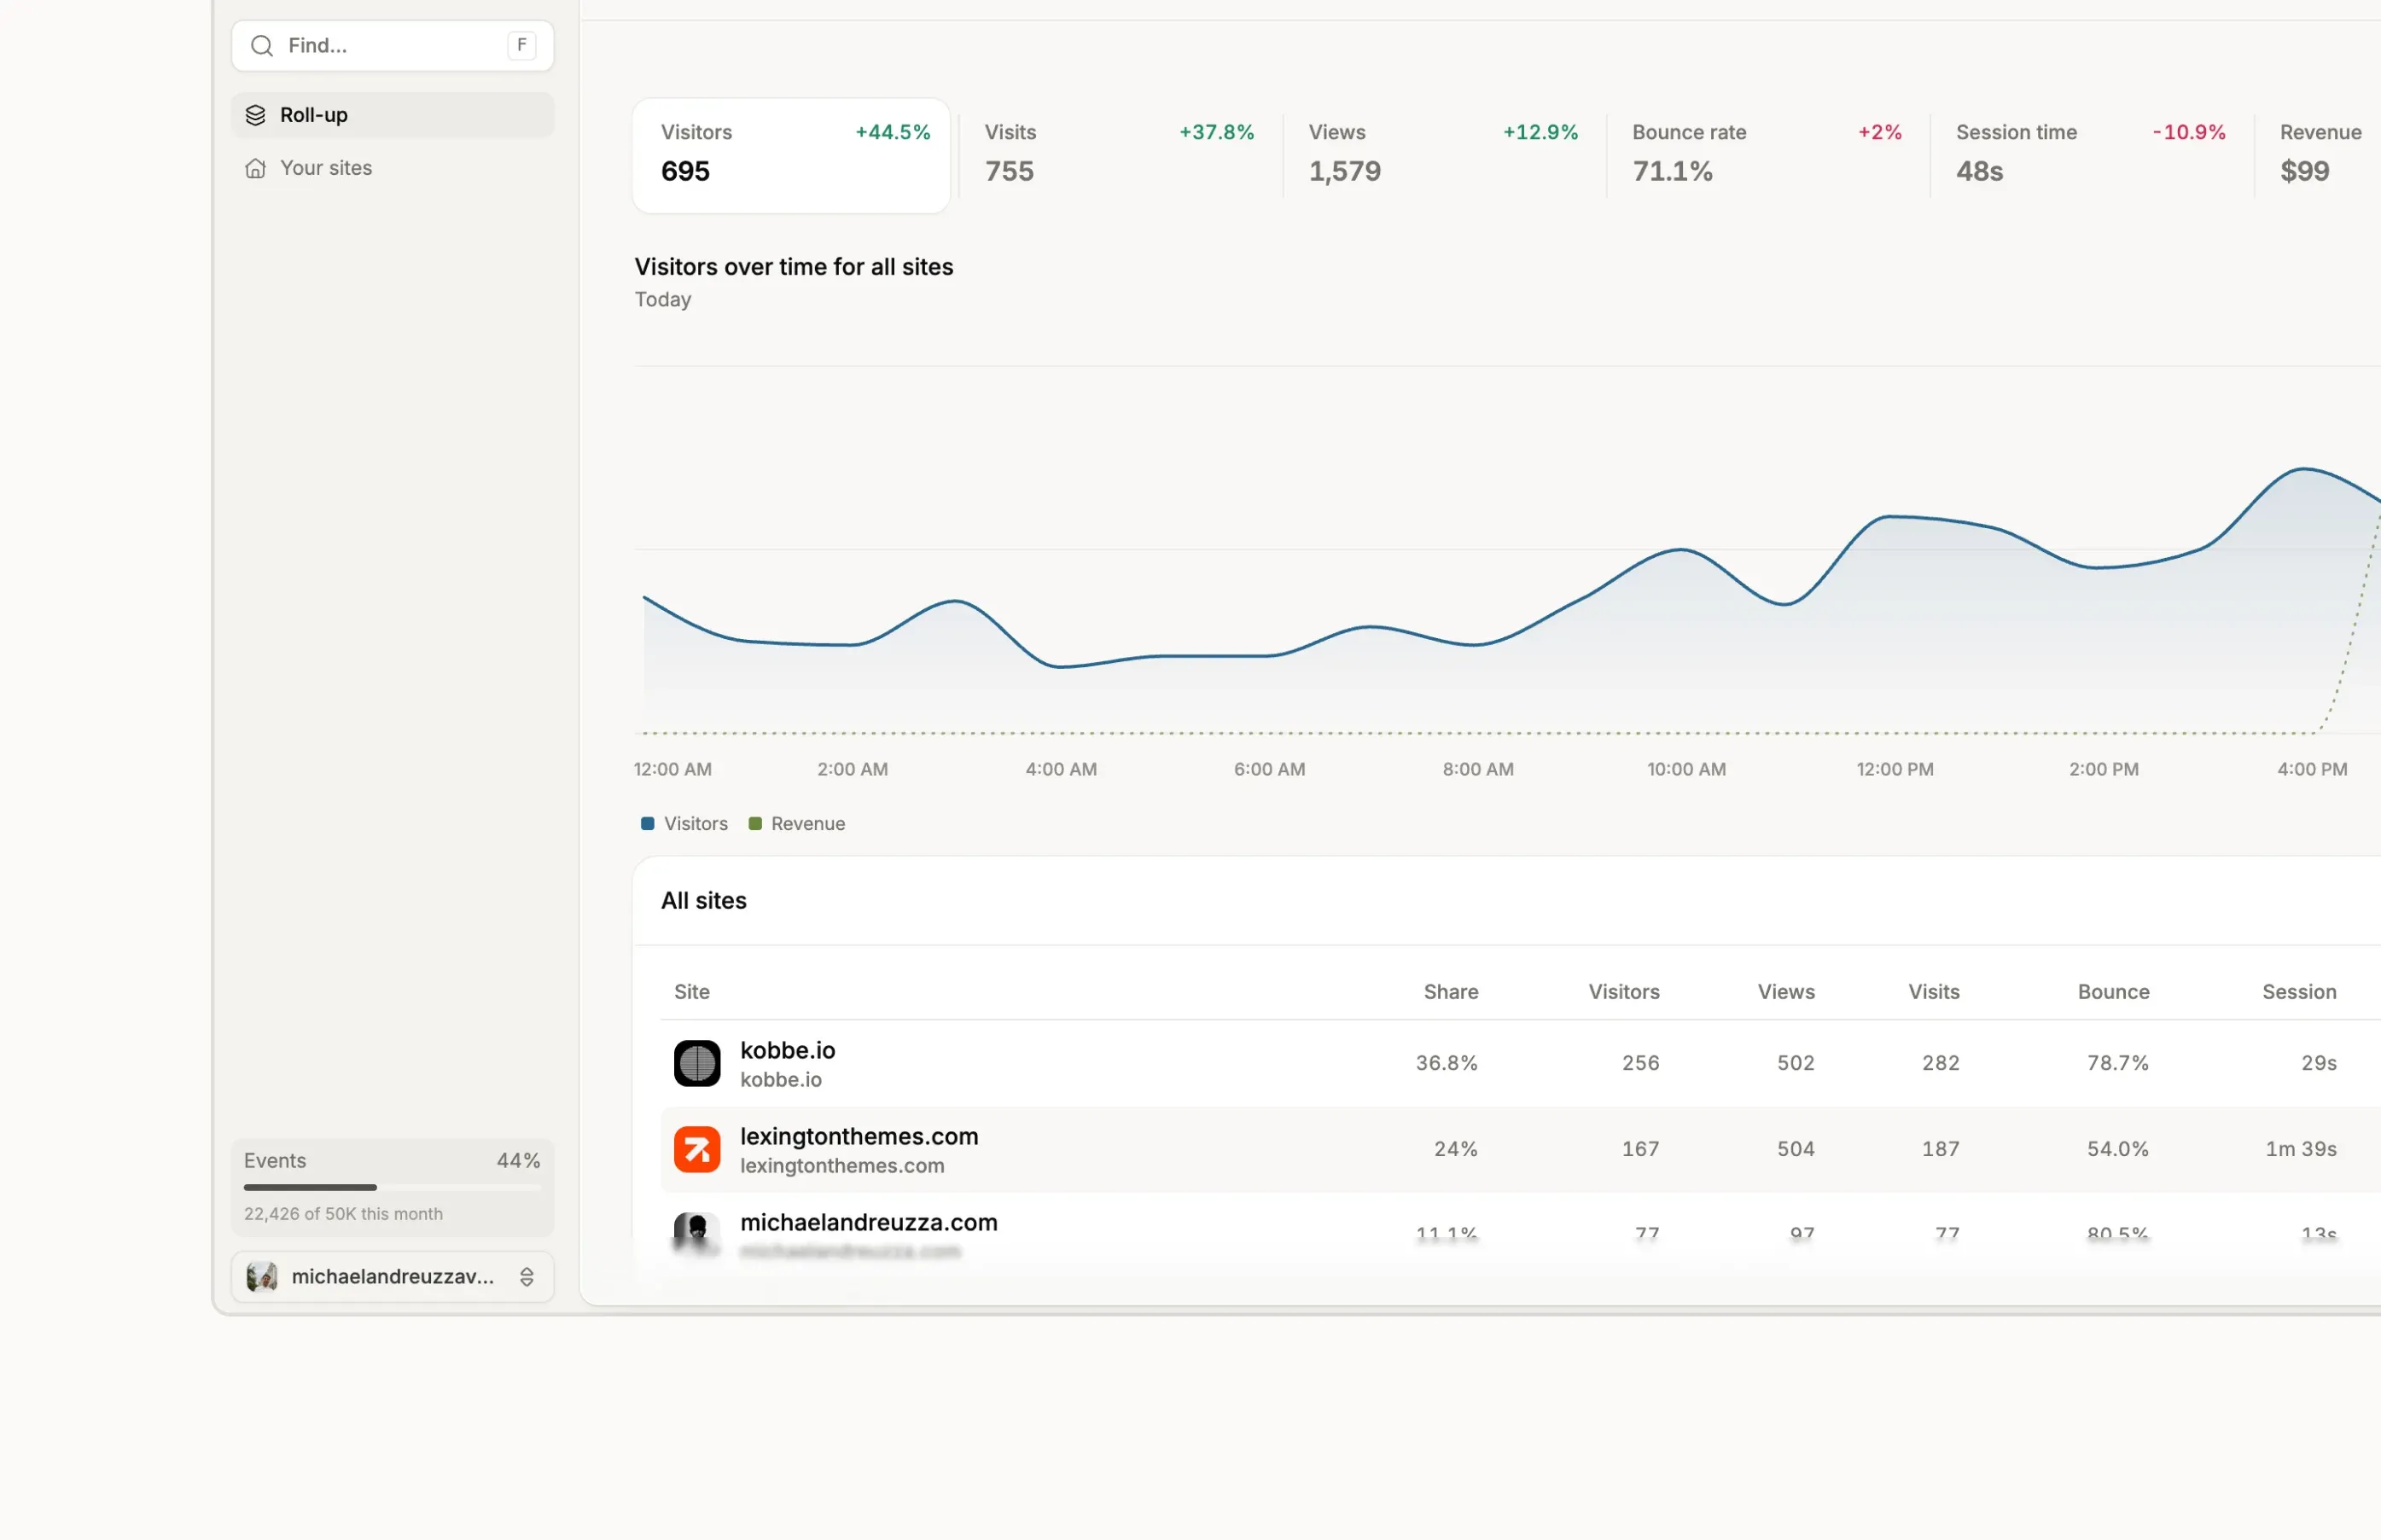The width and height of the screenshot is (2381, 1540).
Task: Open the account switcher chevrons
Action: tap(527, 1277)
